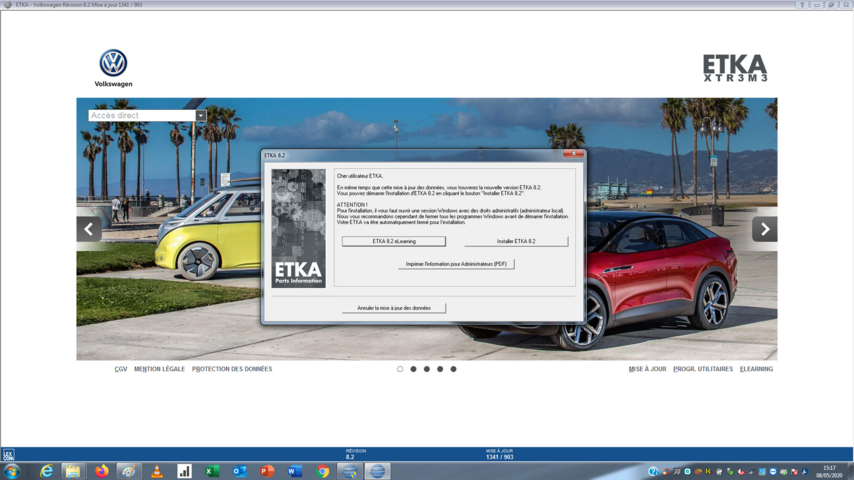Open TeamViewer tray icon

[x=773, y=471]
